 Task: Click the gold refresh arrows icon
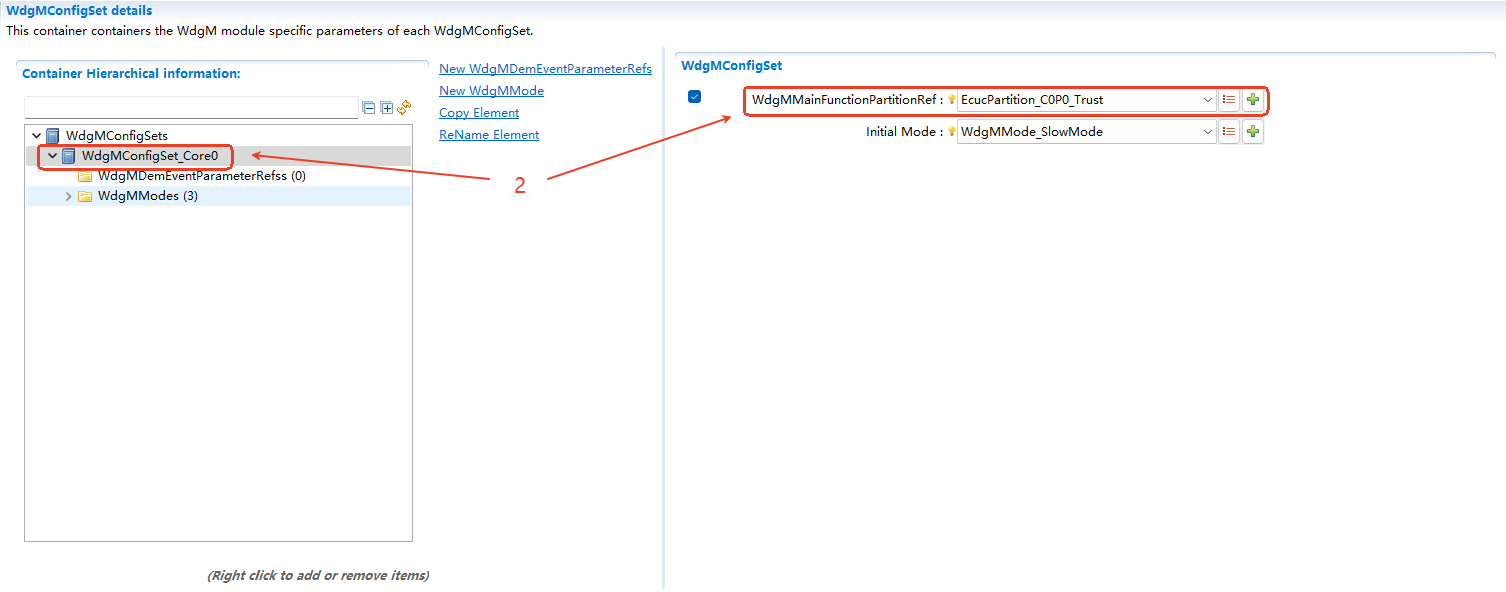point(404,107)
